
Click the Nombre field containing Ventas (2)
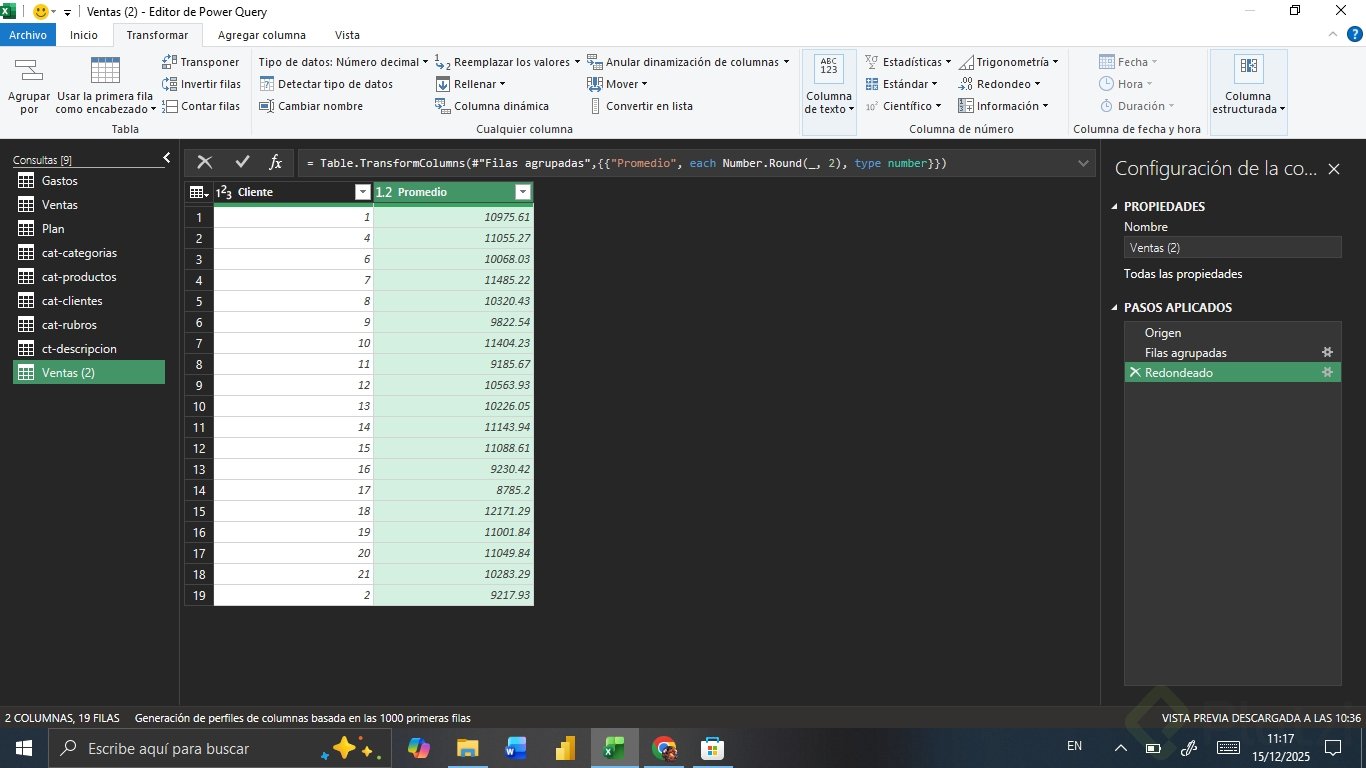point(1232,248)
